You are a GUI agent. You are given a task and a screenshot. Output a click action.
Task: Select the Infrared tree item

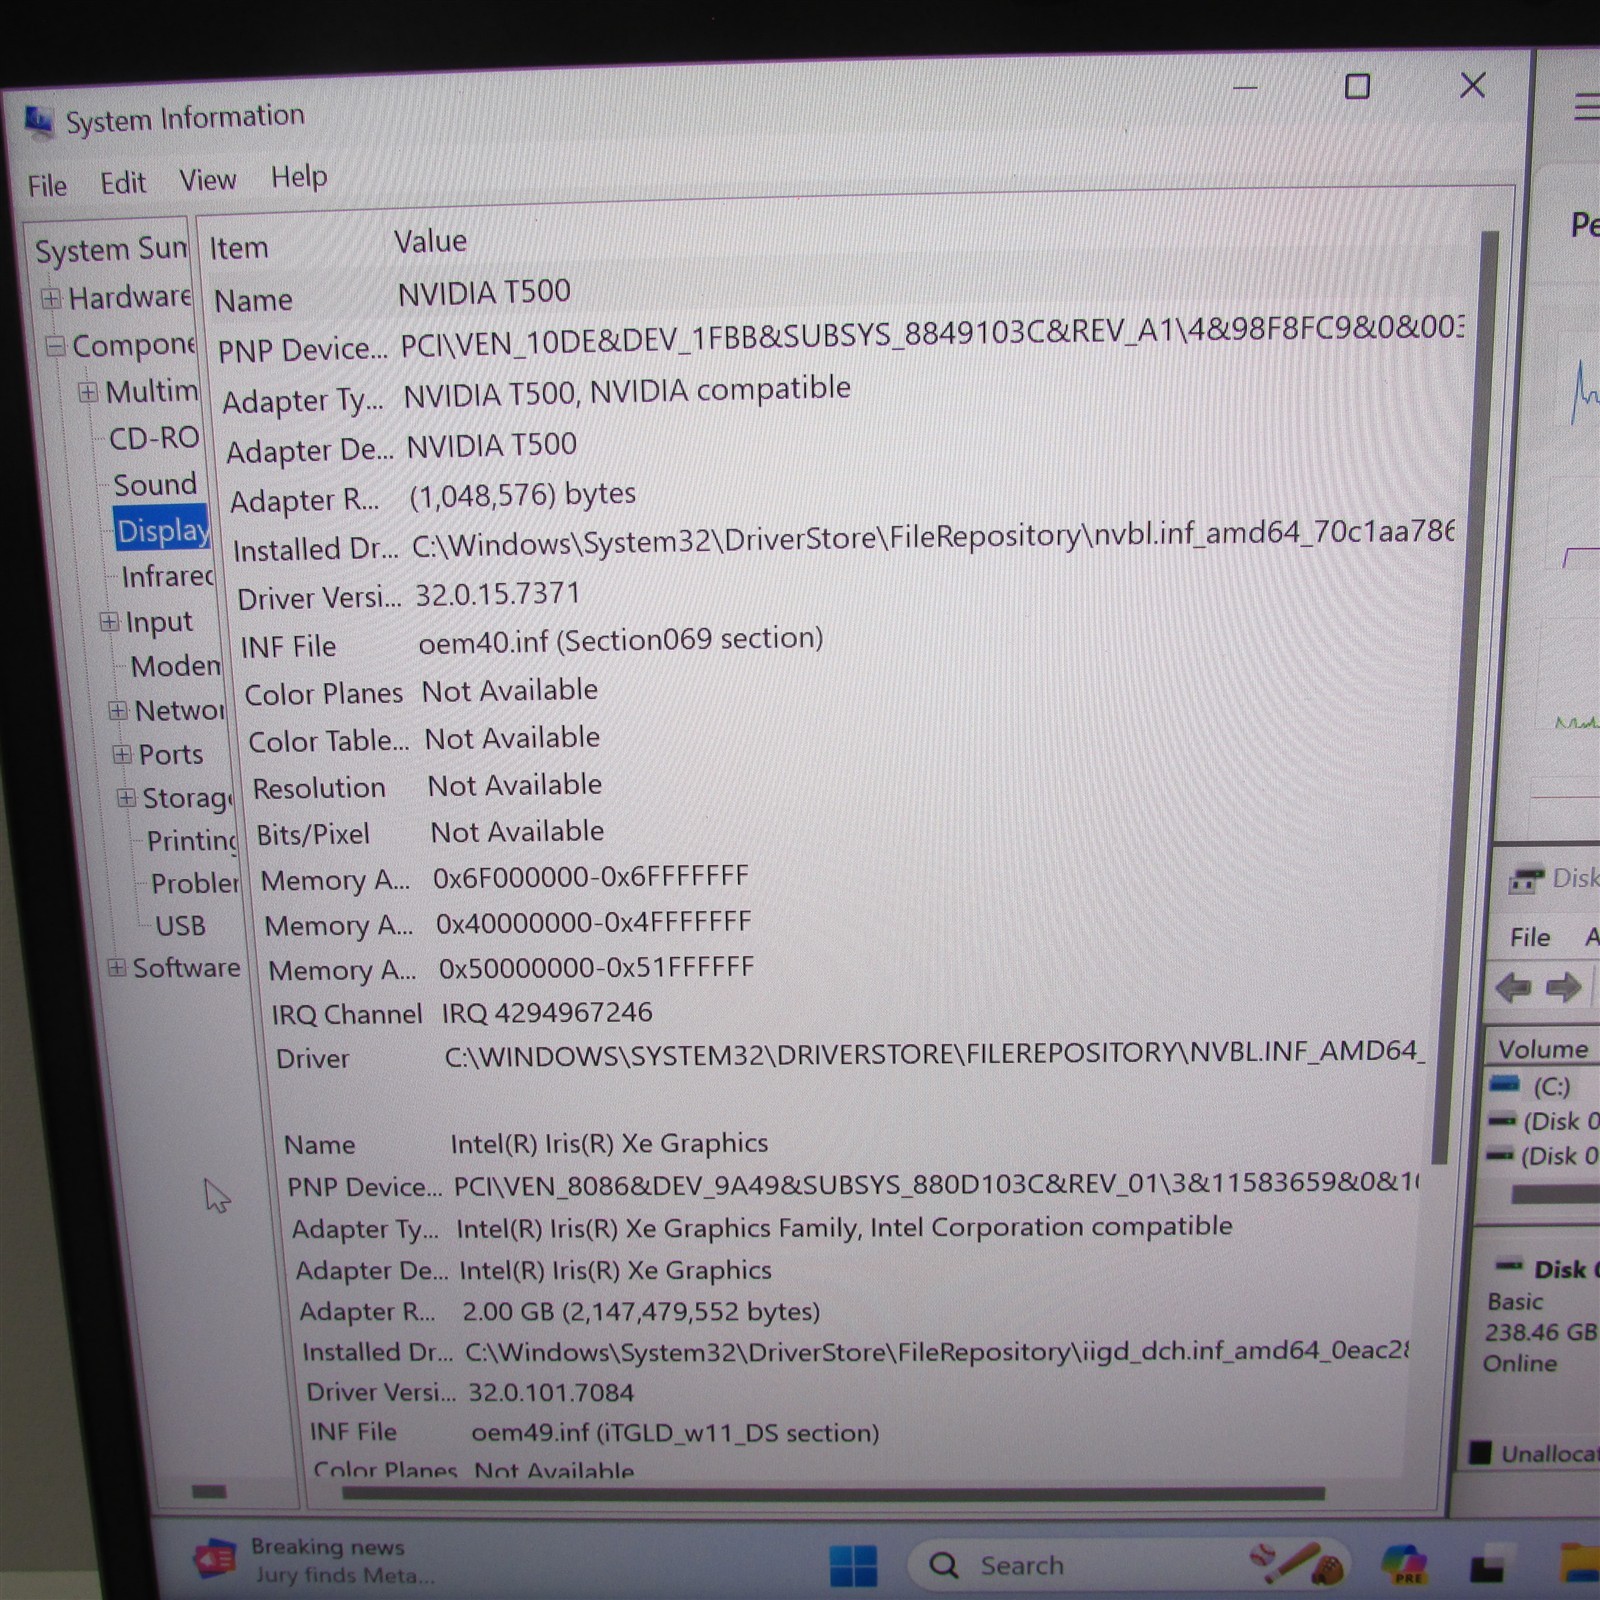(x=168, y=576)
